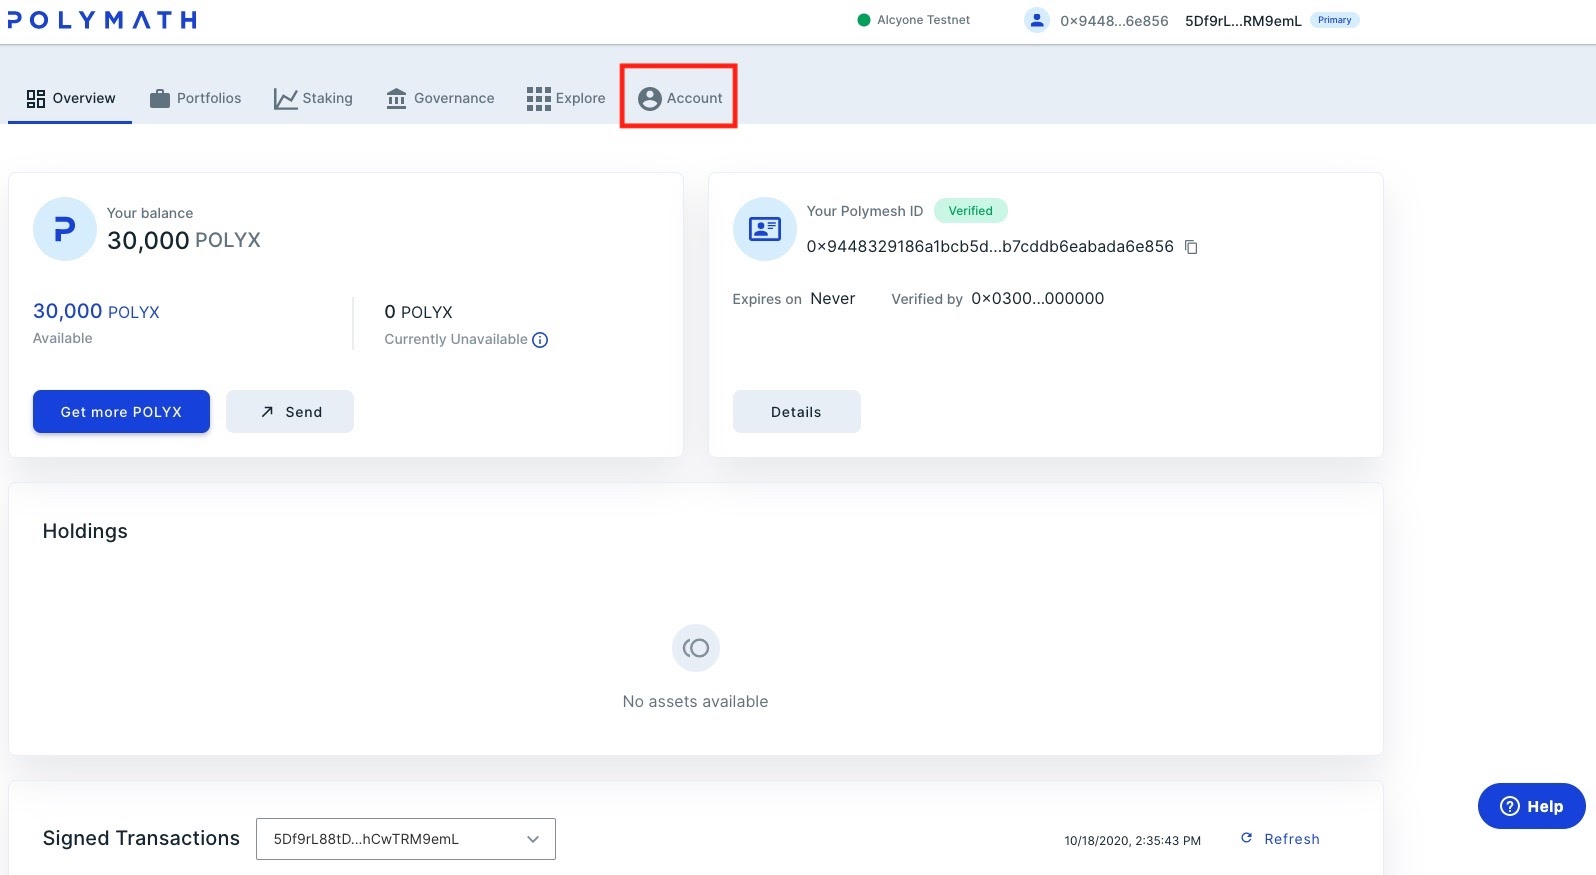
Task: Copy the Polymesh ID
Action: [1191, 247]
